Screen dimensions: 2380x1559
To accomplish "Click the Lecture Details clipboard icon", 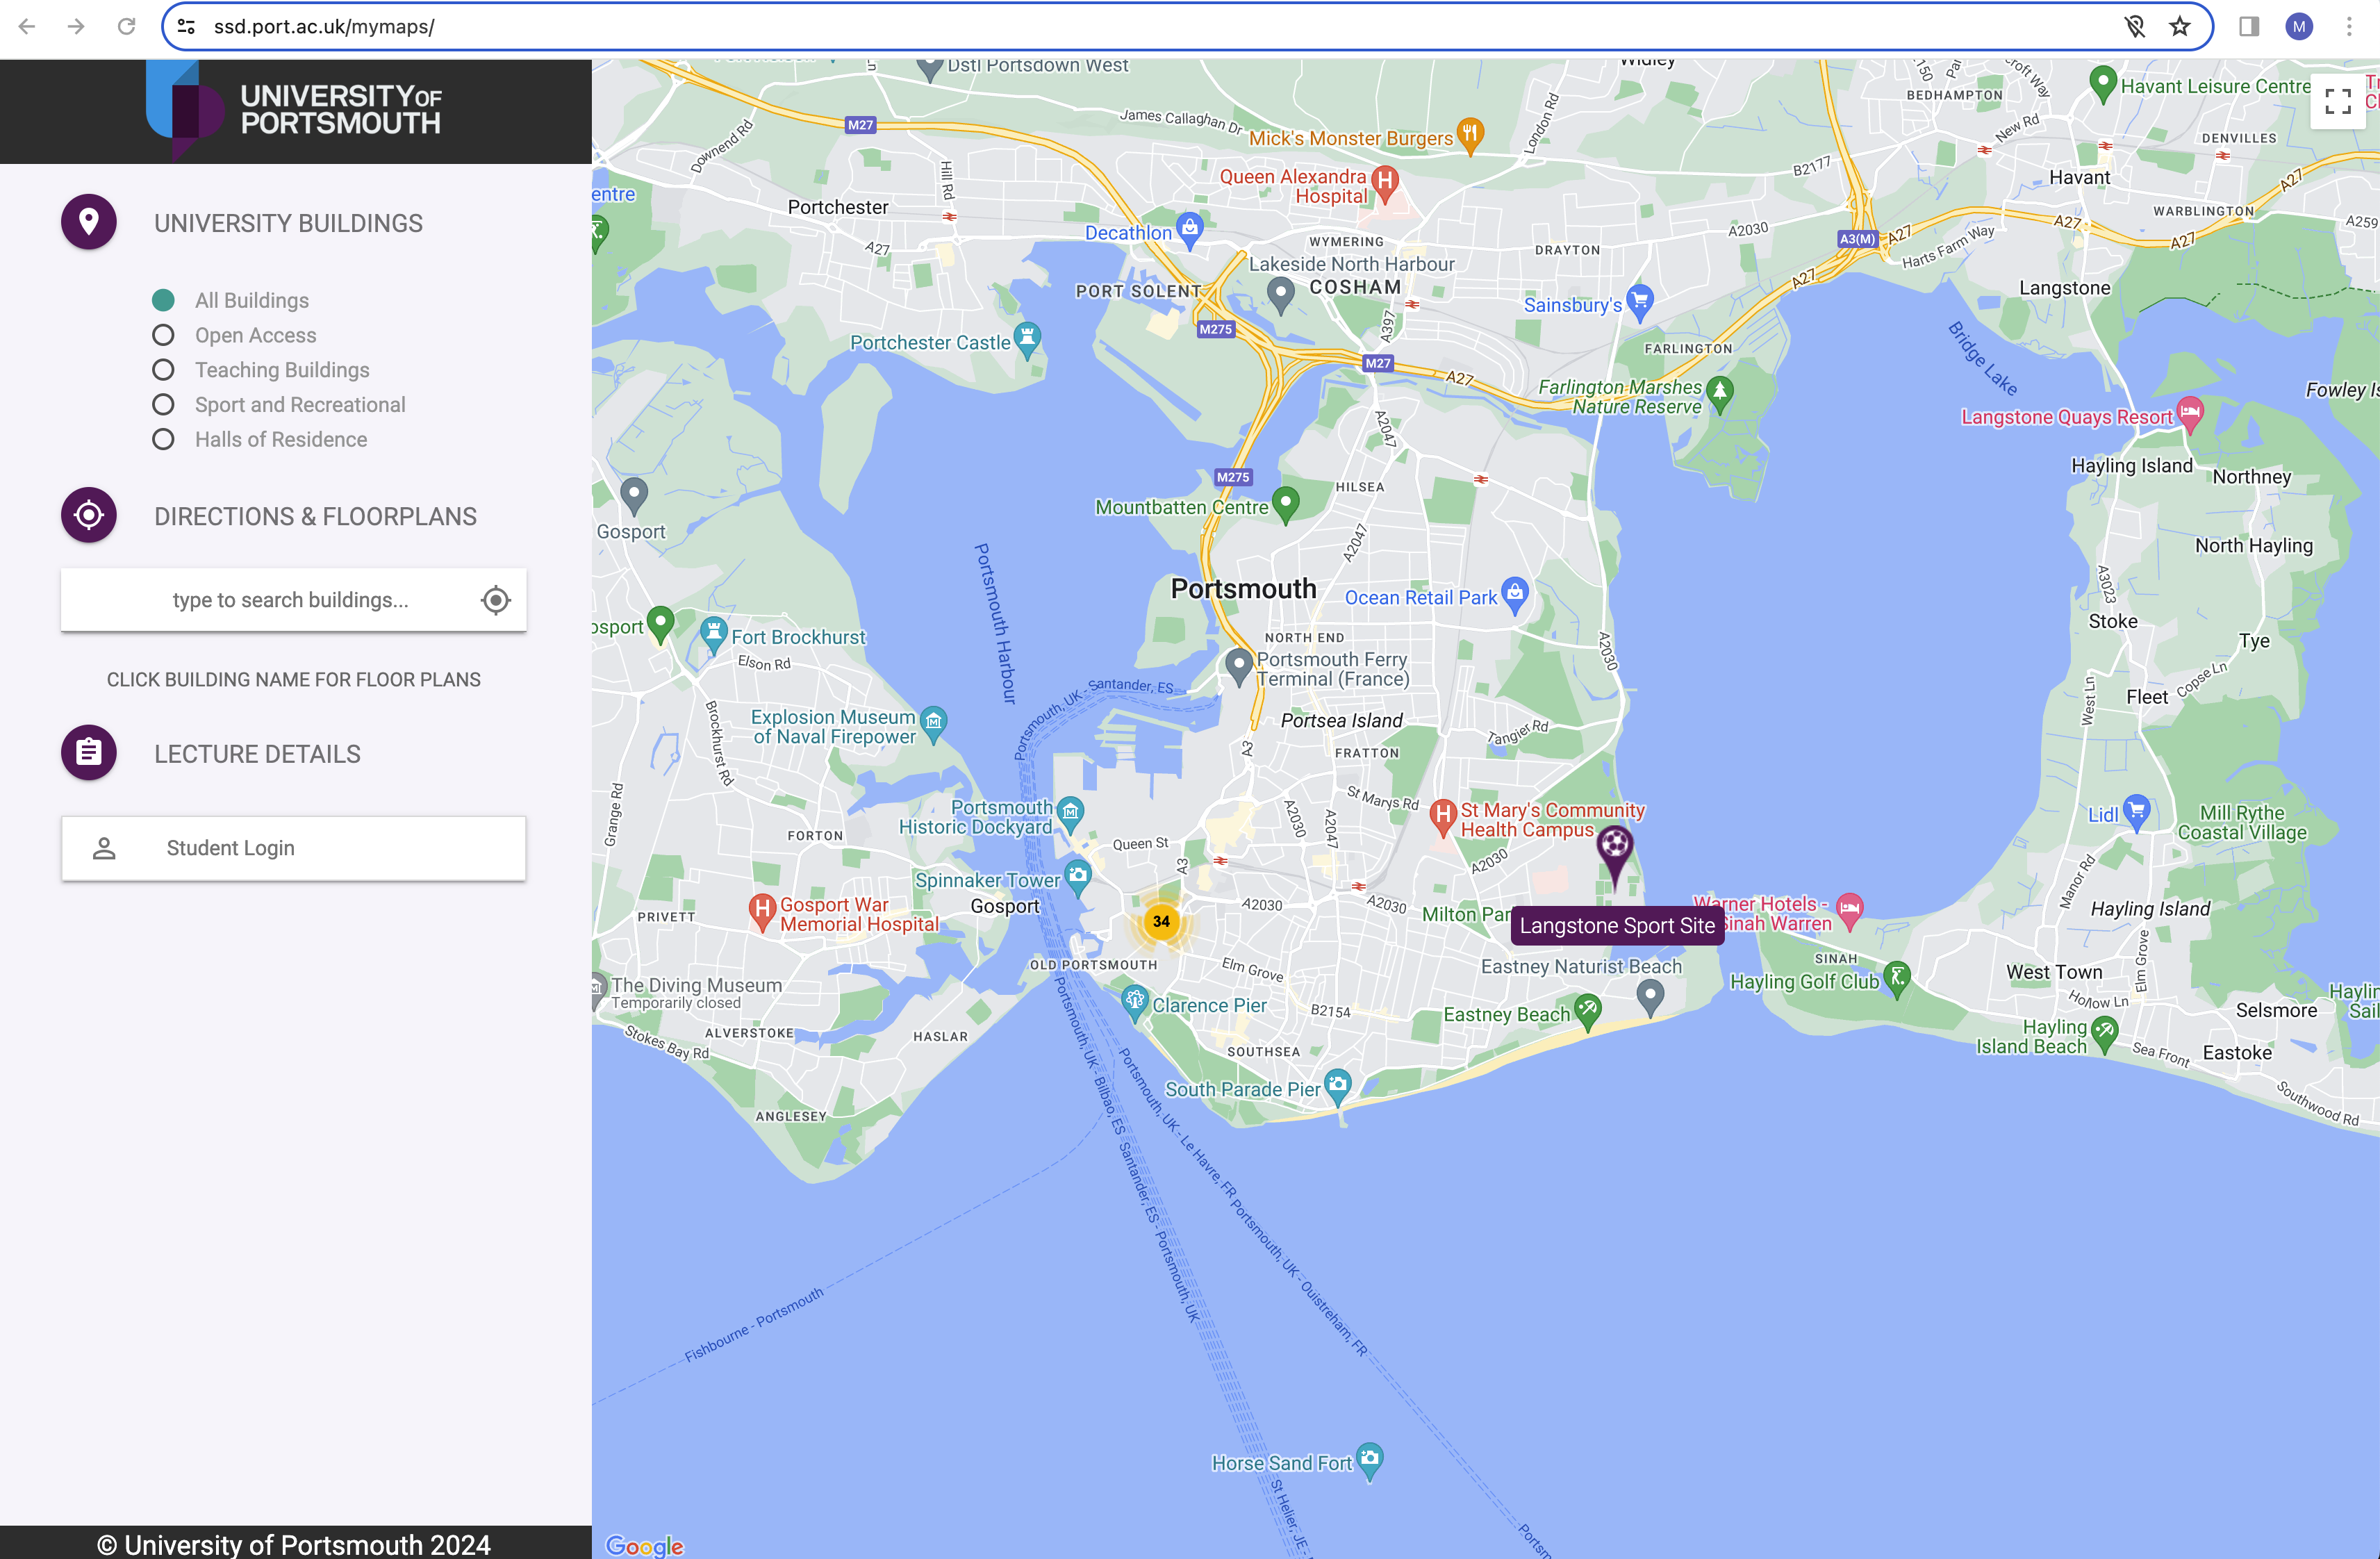I will click(x=89, y=752).
